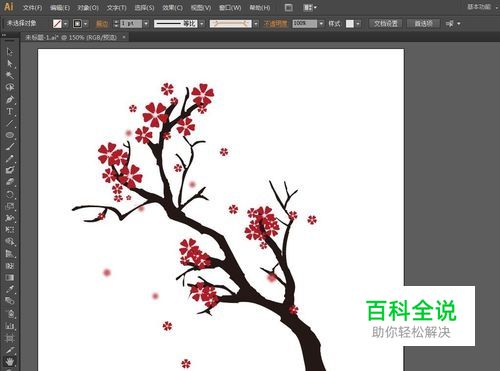Select the Type tool

[9, 111]
